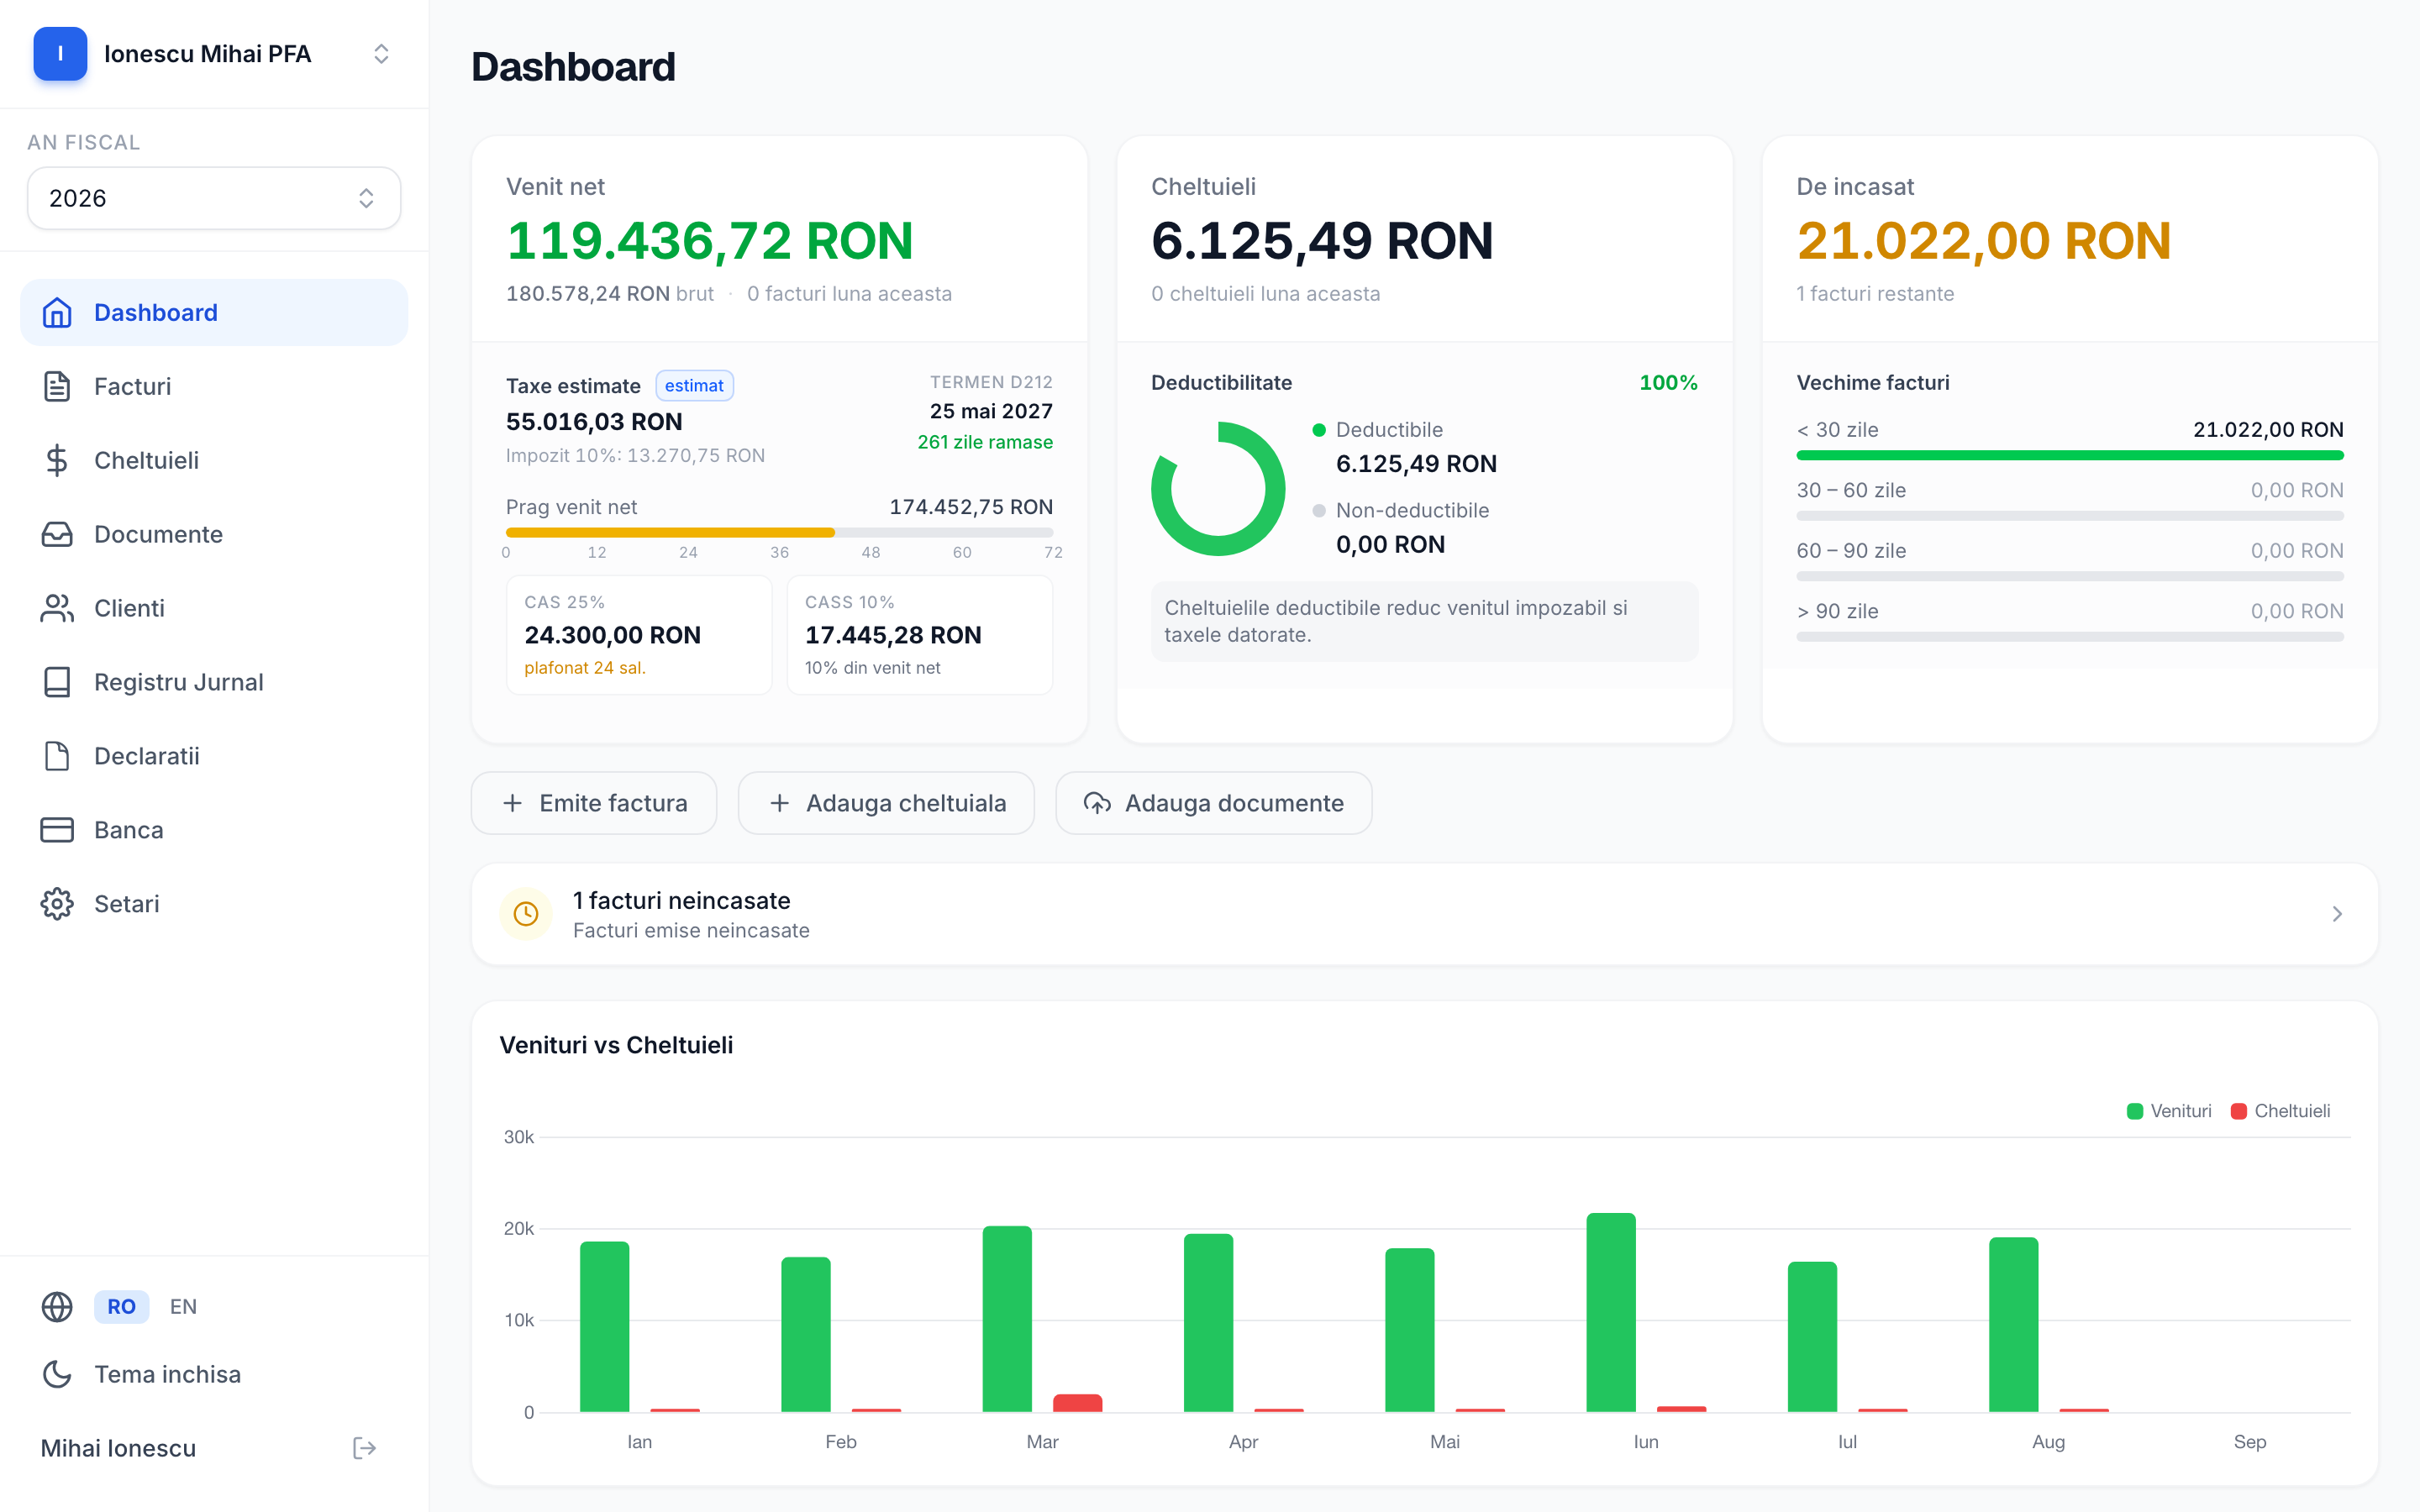Click Mihai Ionescu user name
2420x1512 pixels.
(x=119, y=1449)
